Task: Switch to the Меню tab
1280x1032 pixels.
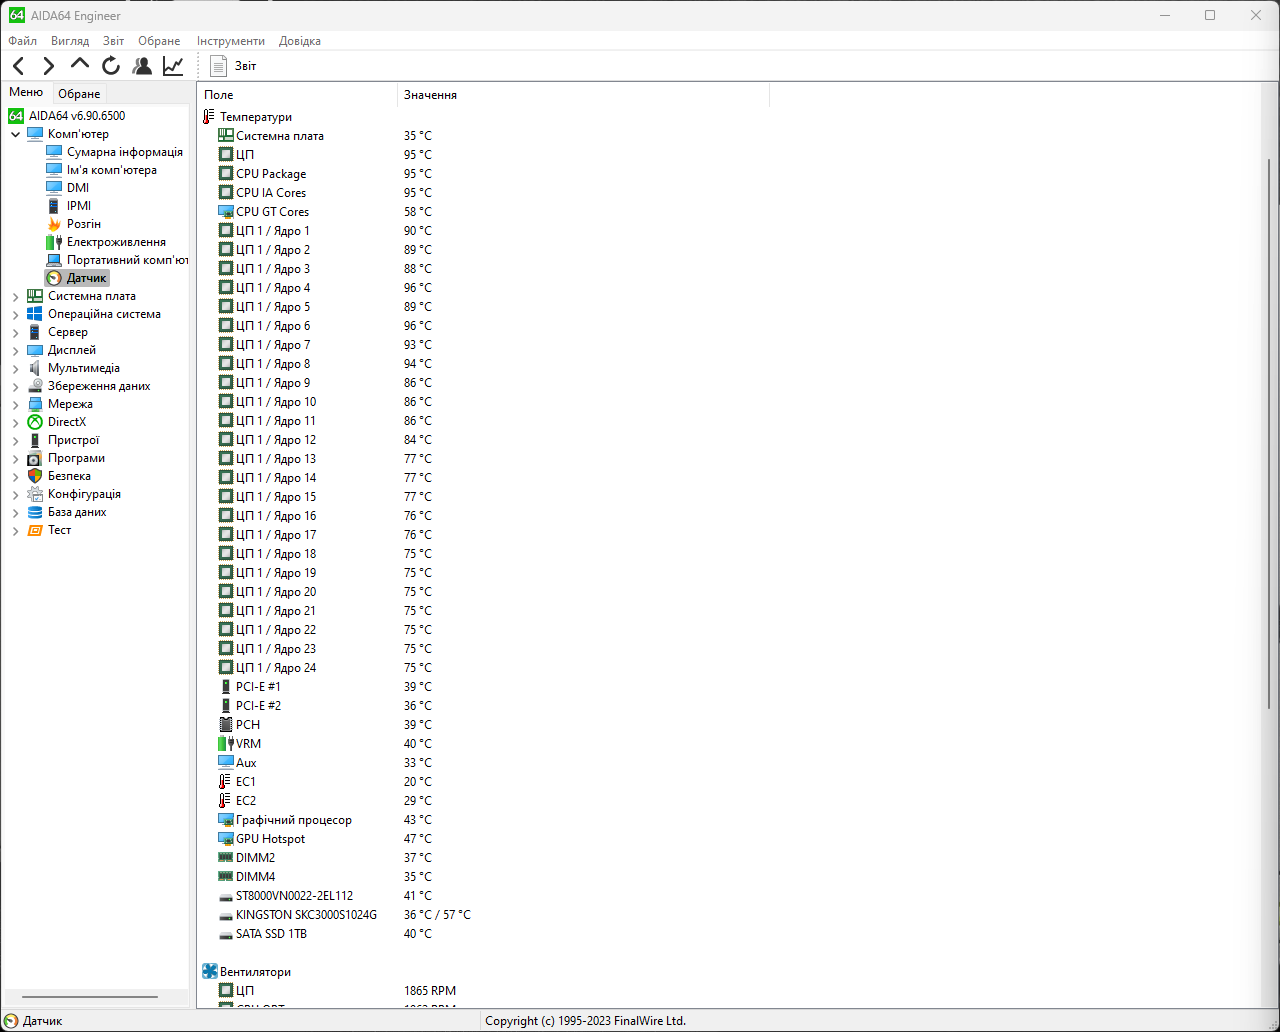Action: click(26, 92)
